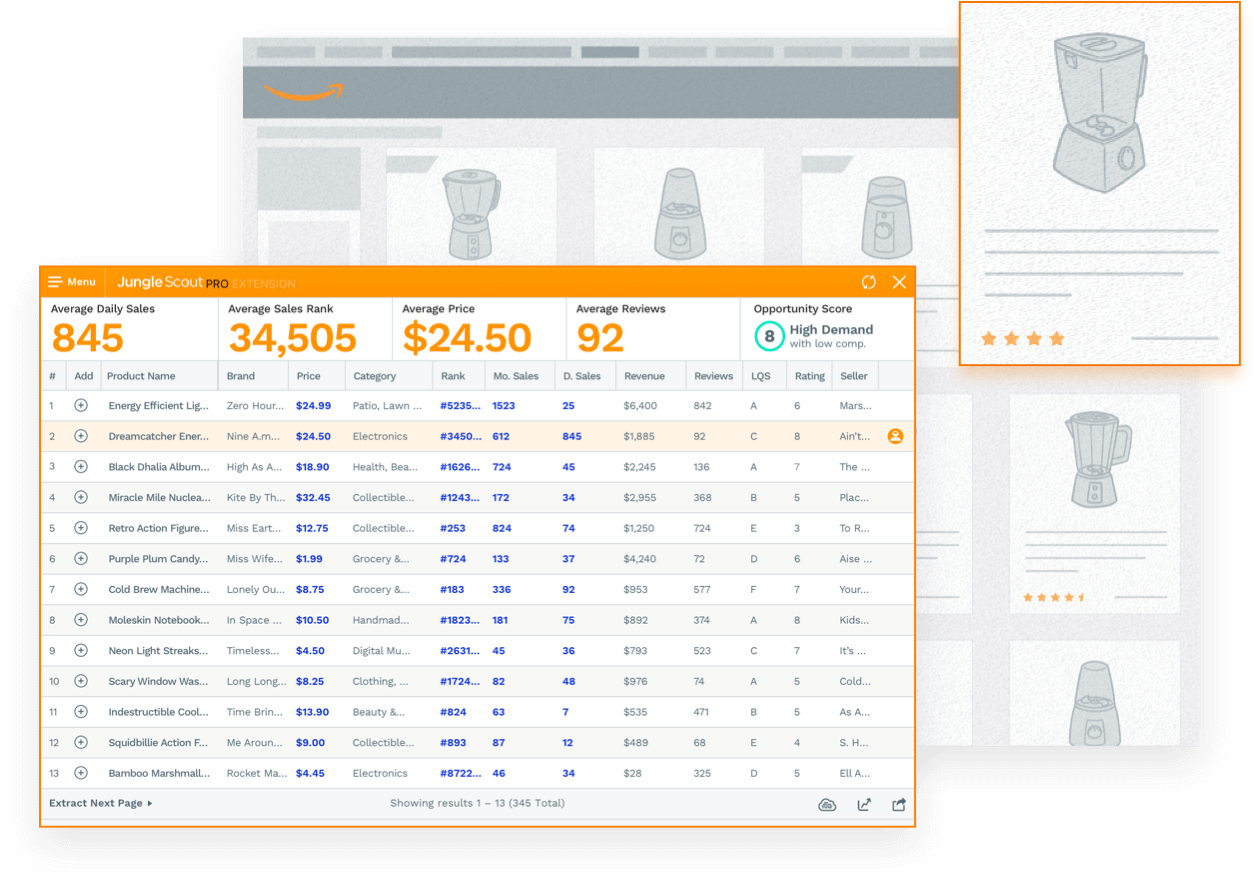Click Digital Mu... category in Neon Light row
Image resolution: width=1254 pixels, height=882 pixels.
pos(381,651)
